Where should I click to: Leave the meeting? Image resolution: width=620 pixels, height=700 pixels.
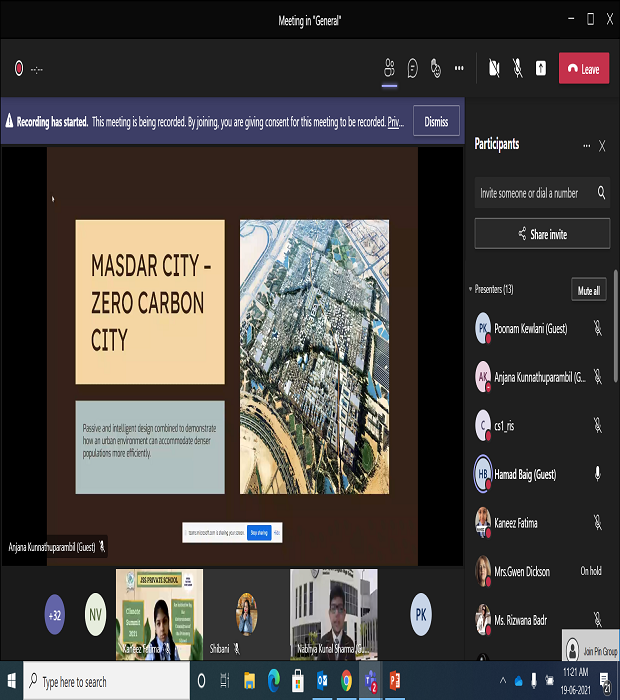coord(584,68)
